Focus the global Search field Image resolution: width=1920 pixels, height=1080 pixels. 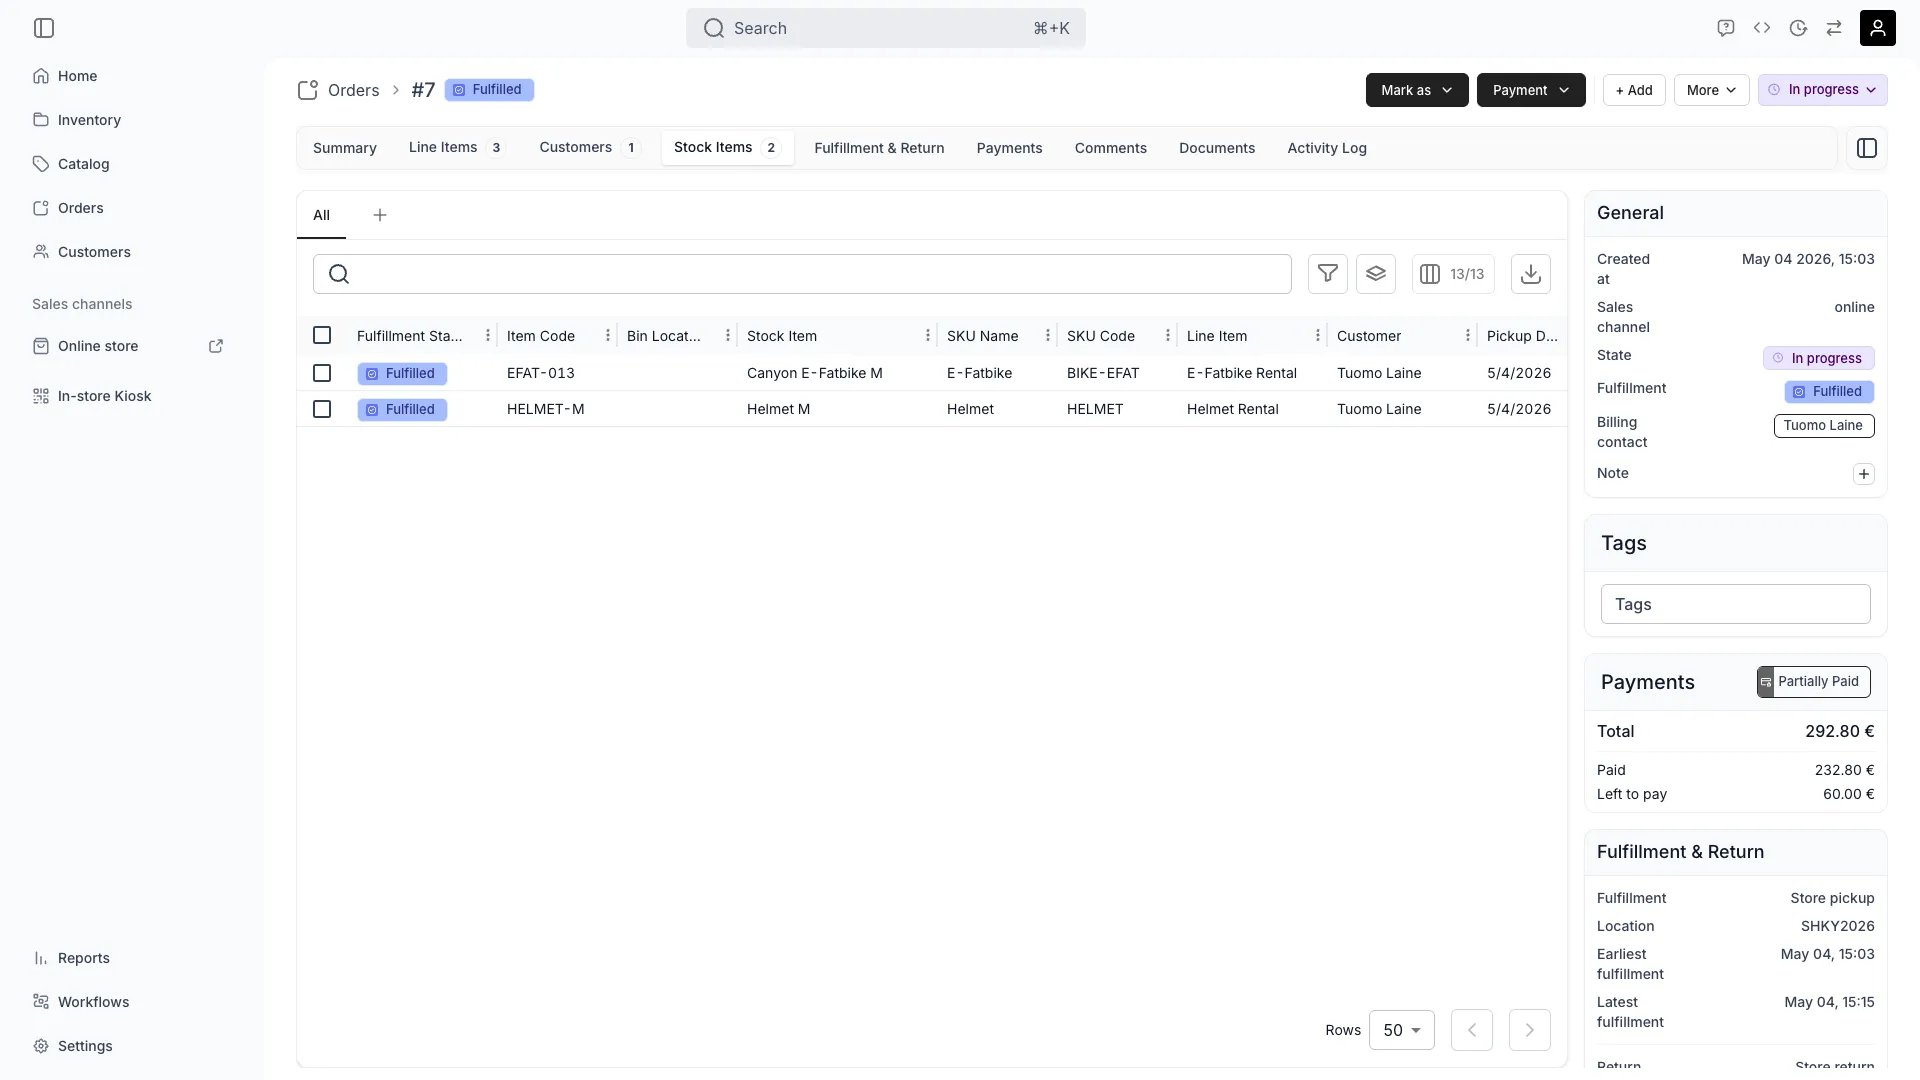click(886, 28)
